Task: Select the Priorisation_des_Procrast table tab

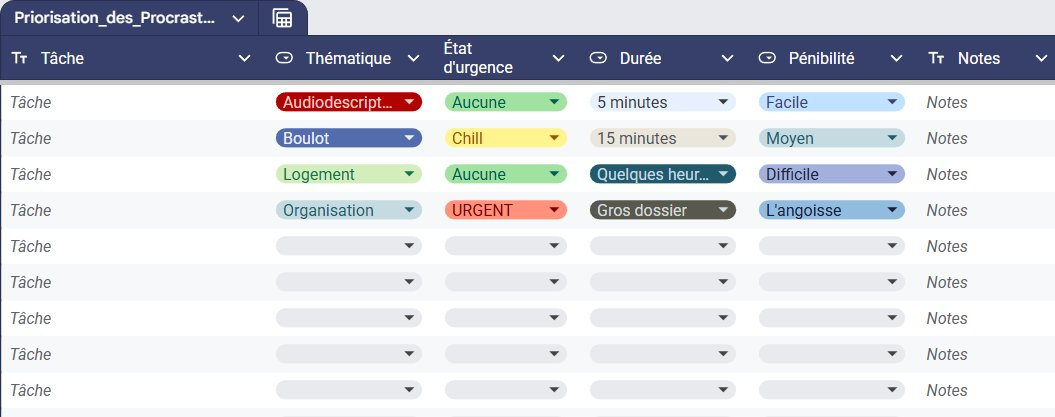Action: pyautogui.click(x=113, y=18)
